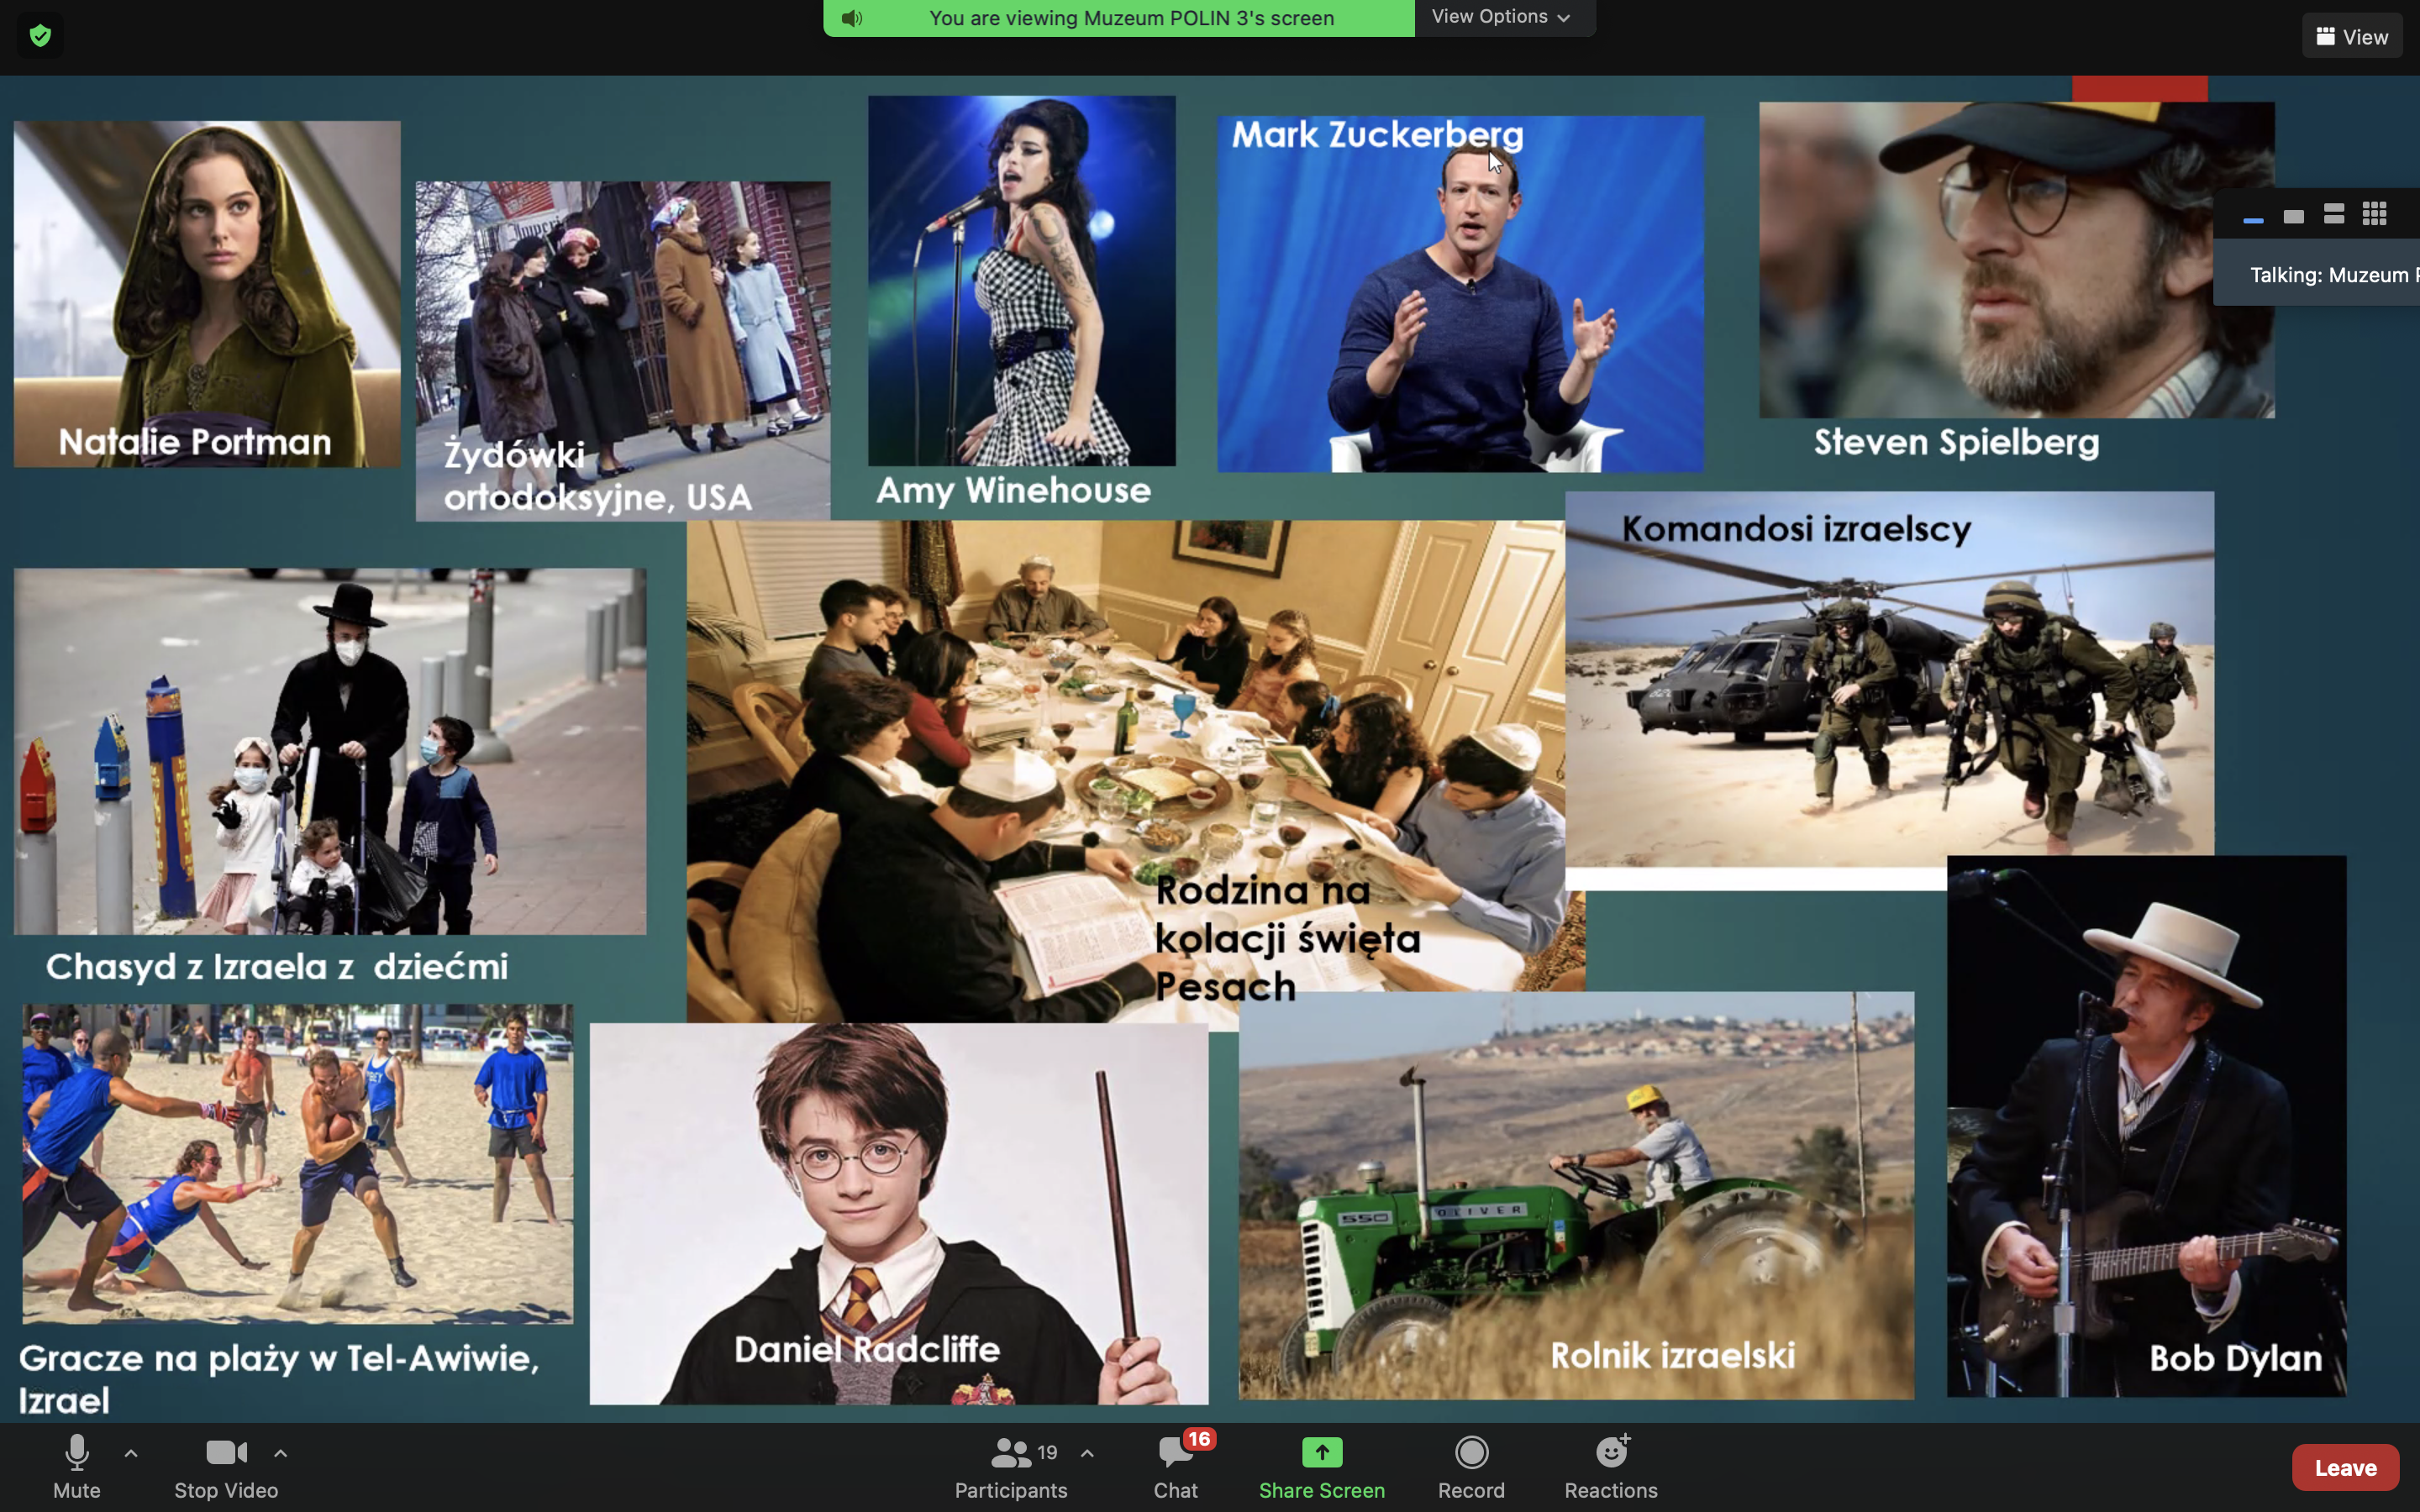Click the 'Natalie Portman' caption text
Viewport: 2420px width, 1512px height.
tap(194, 443)
